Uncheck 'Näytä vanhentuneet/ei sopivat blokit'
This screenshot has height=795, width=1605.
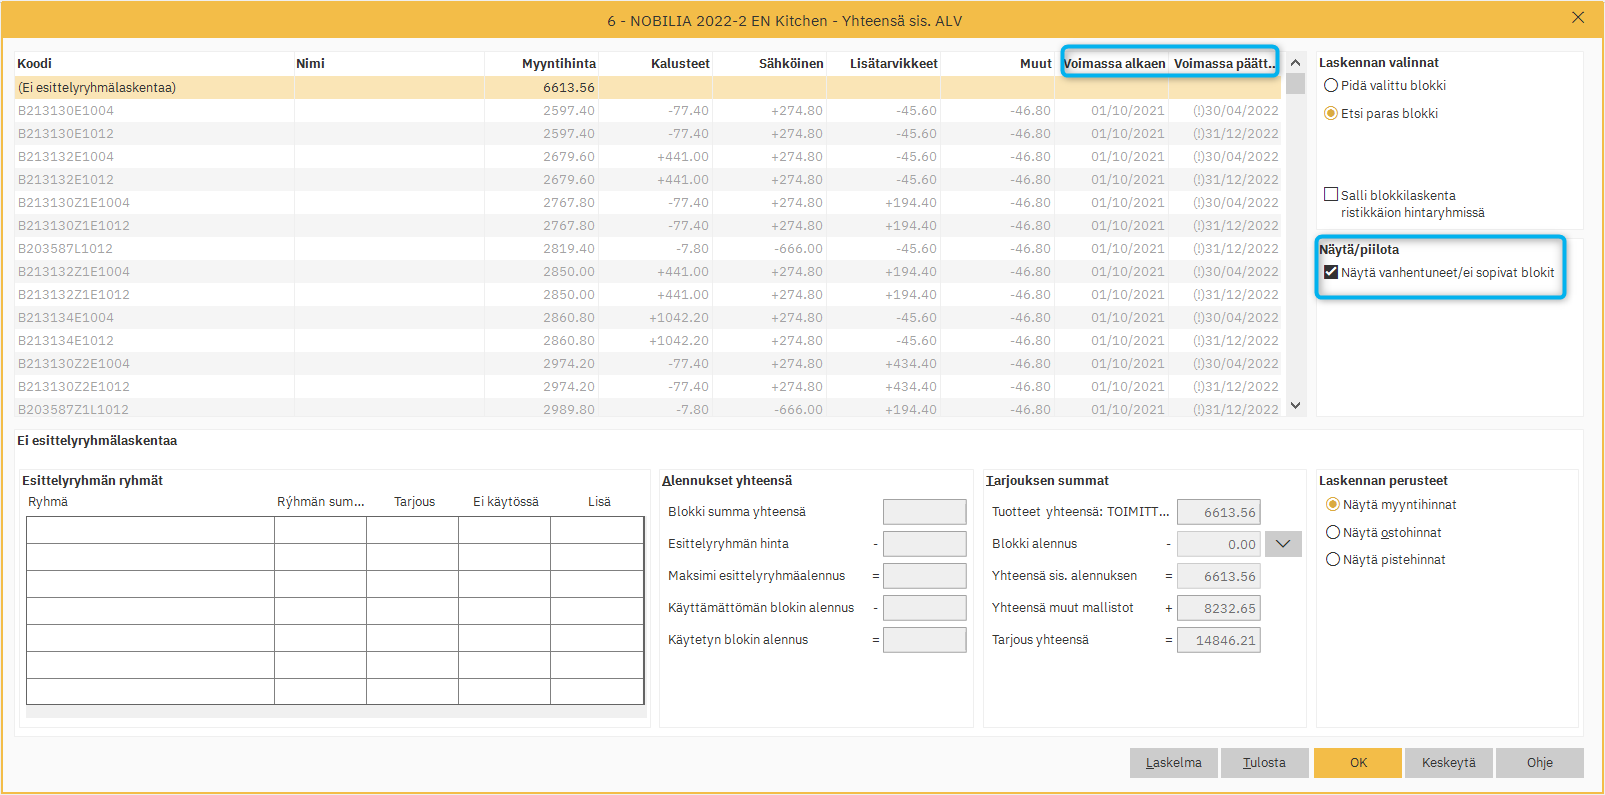point(1331,273)
